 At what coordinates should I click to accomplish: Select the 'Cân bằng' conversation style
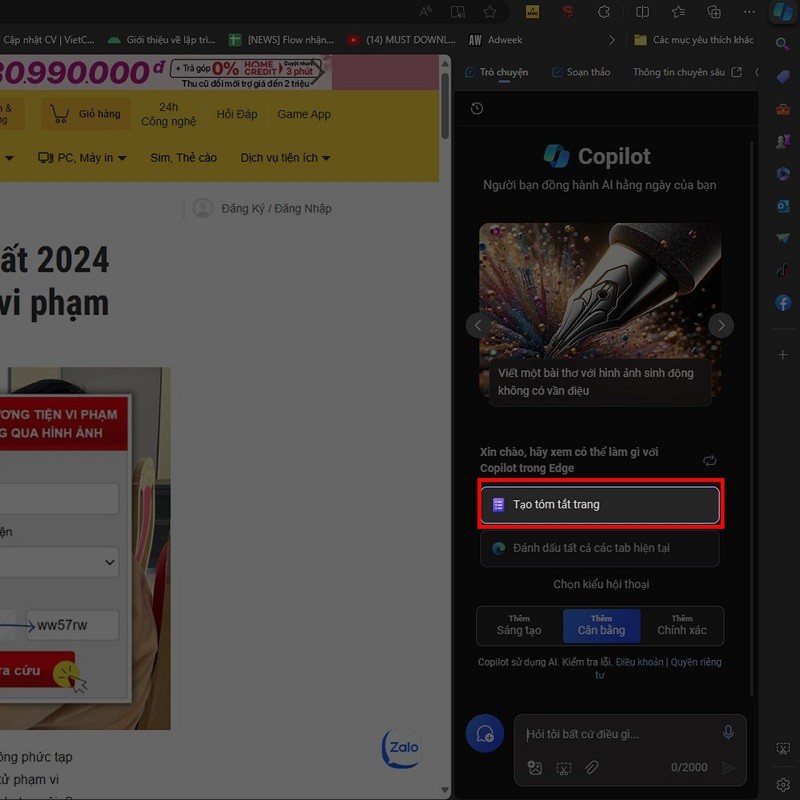click(601, 626)
